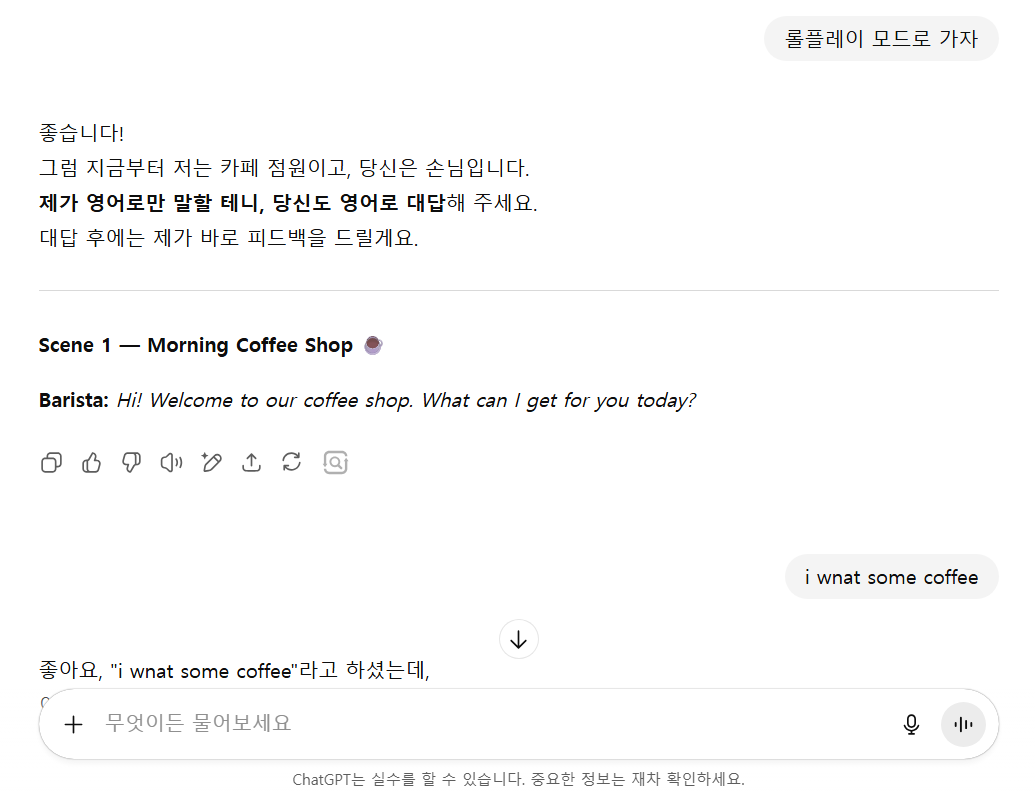Viewport: 1035px width, 792px height.
Task: Click the voice mode circular button
Action: click(x=962, y=724)
